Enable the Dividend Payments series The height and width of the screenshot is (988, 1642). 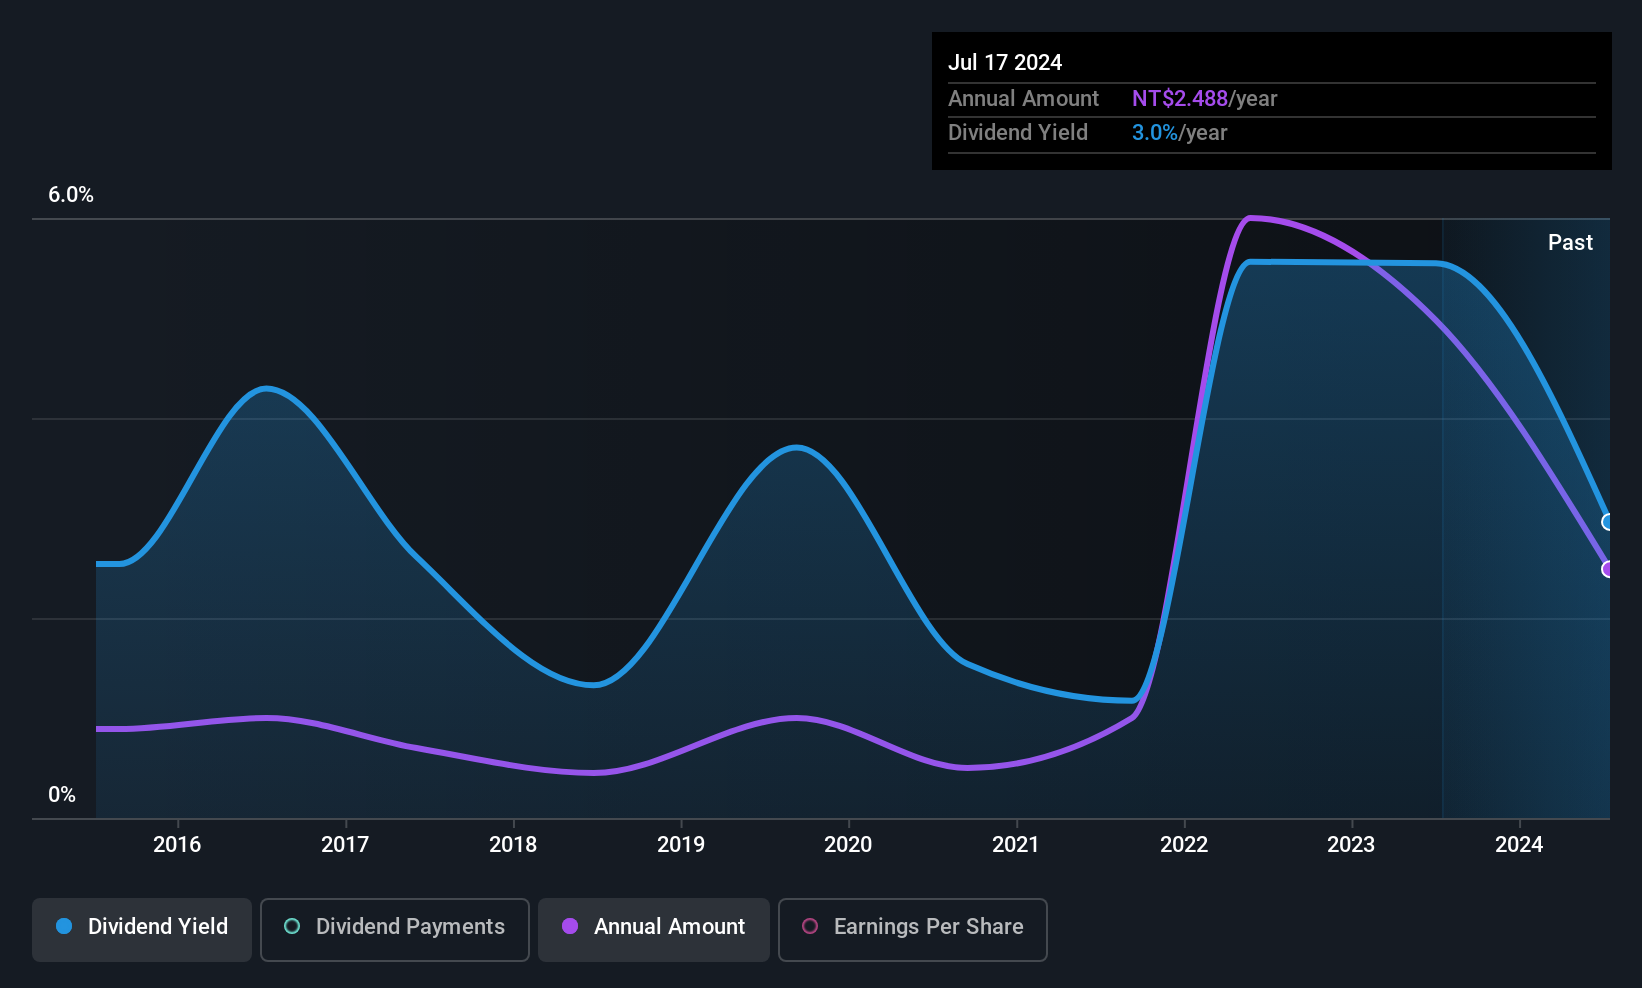(x=395, y=929)
